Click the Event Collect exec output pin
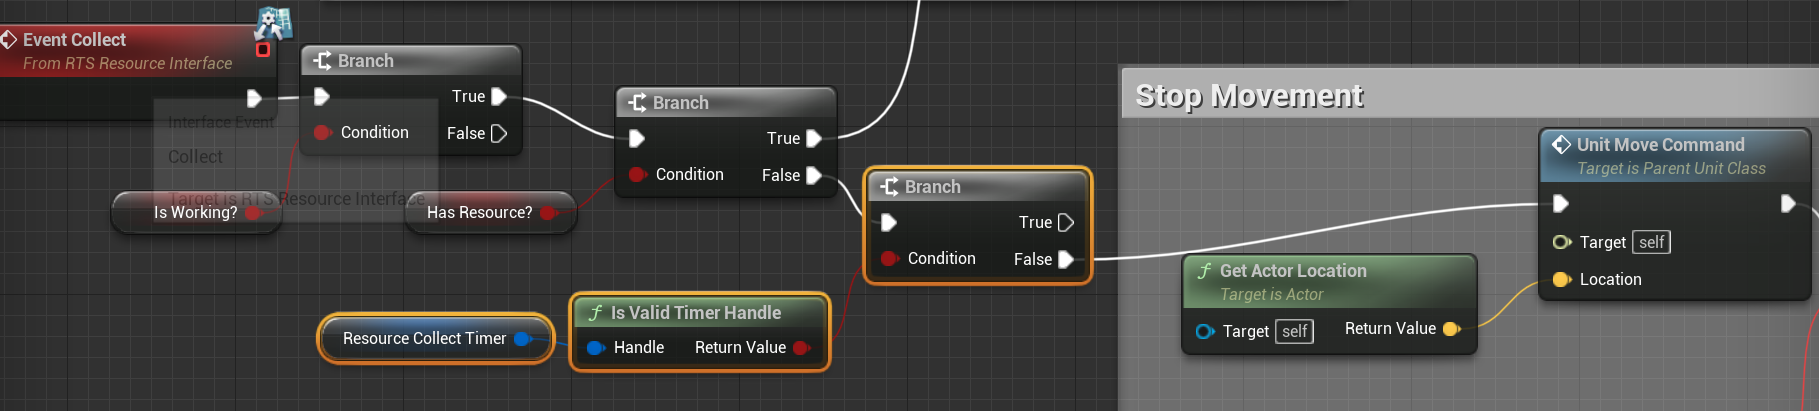1819x411 pixels. tap(254, 98)
